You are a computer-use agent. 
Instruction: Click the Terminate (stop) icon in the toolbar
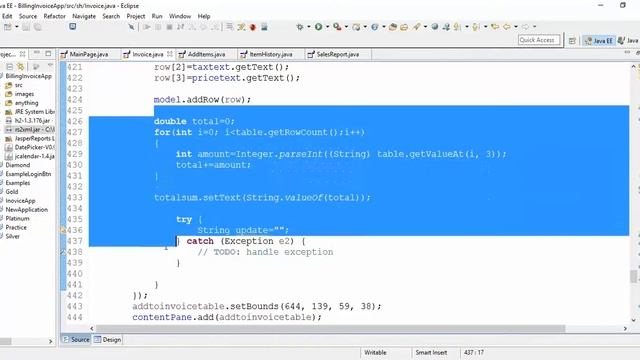(x=169, y=27)
